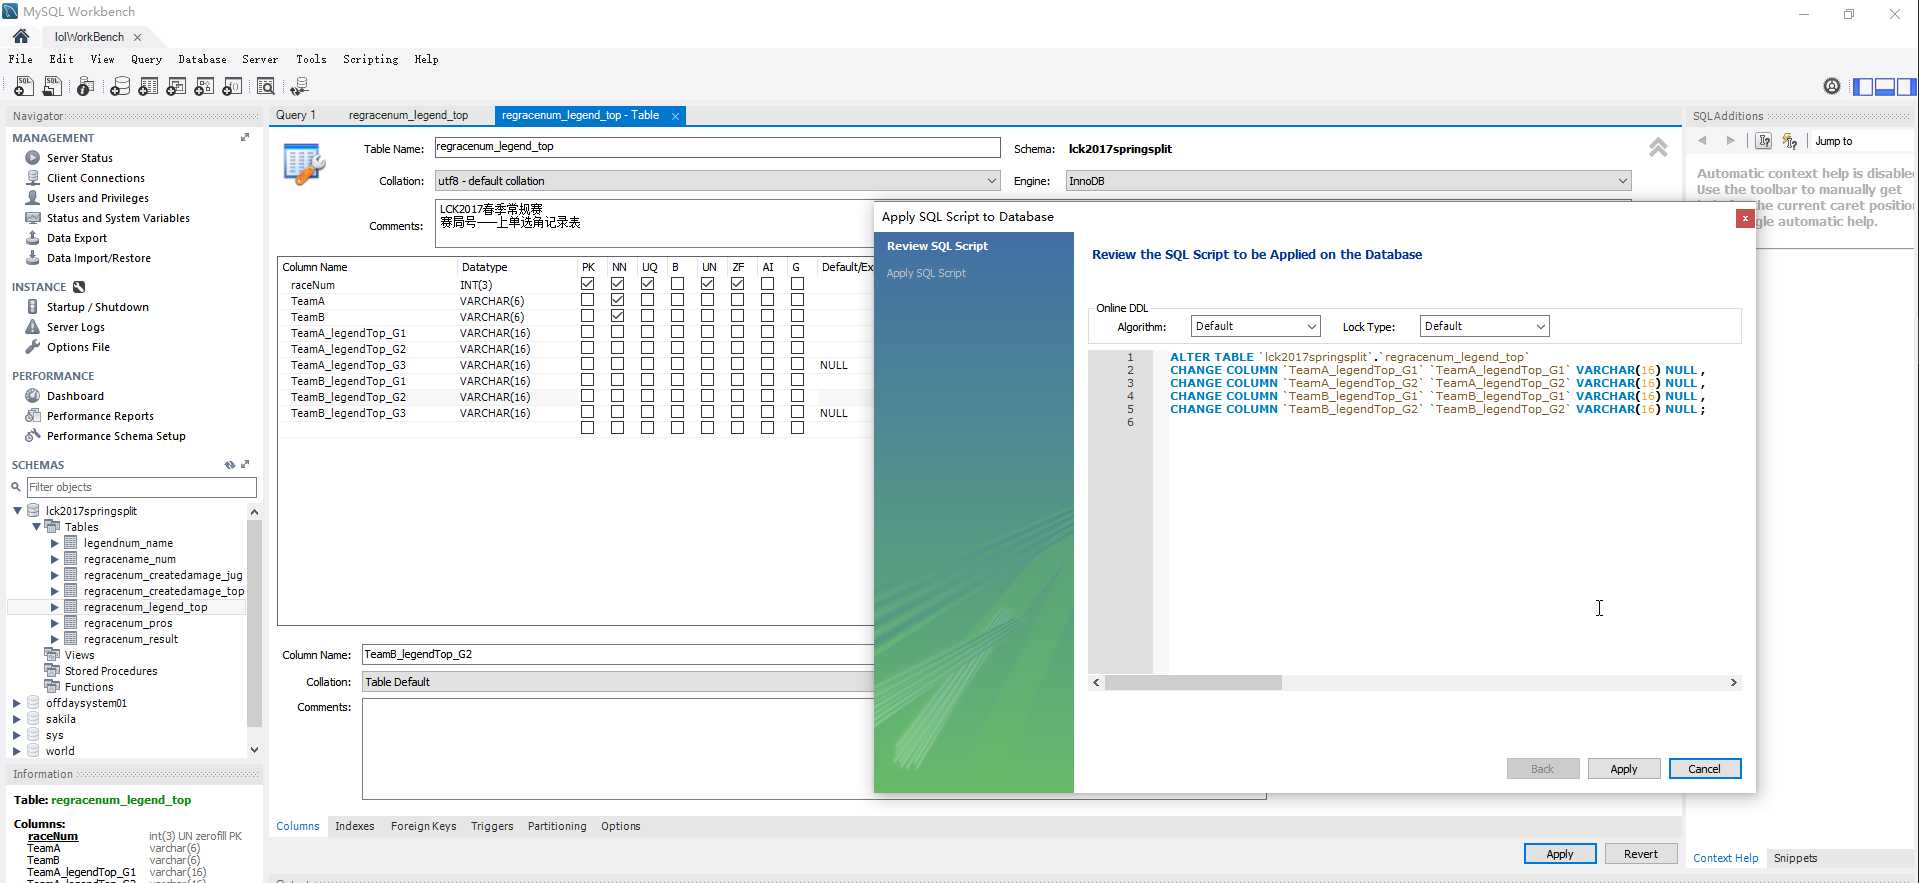Open the Algorithm dropdown
The height and width of the screenshot is (883, 1919).
[x=1255, y=326]
